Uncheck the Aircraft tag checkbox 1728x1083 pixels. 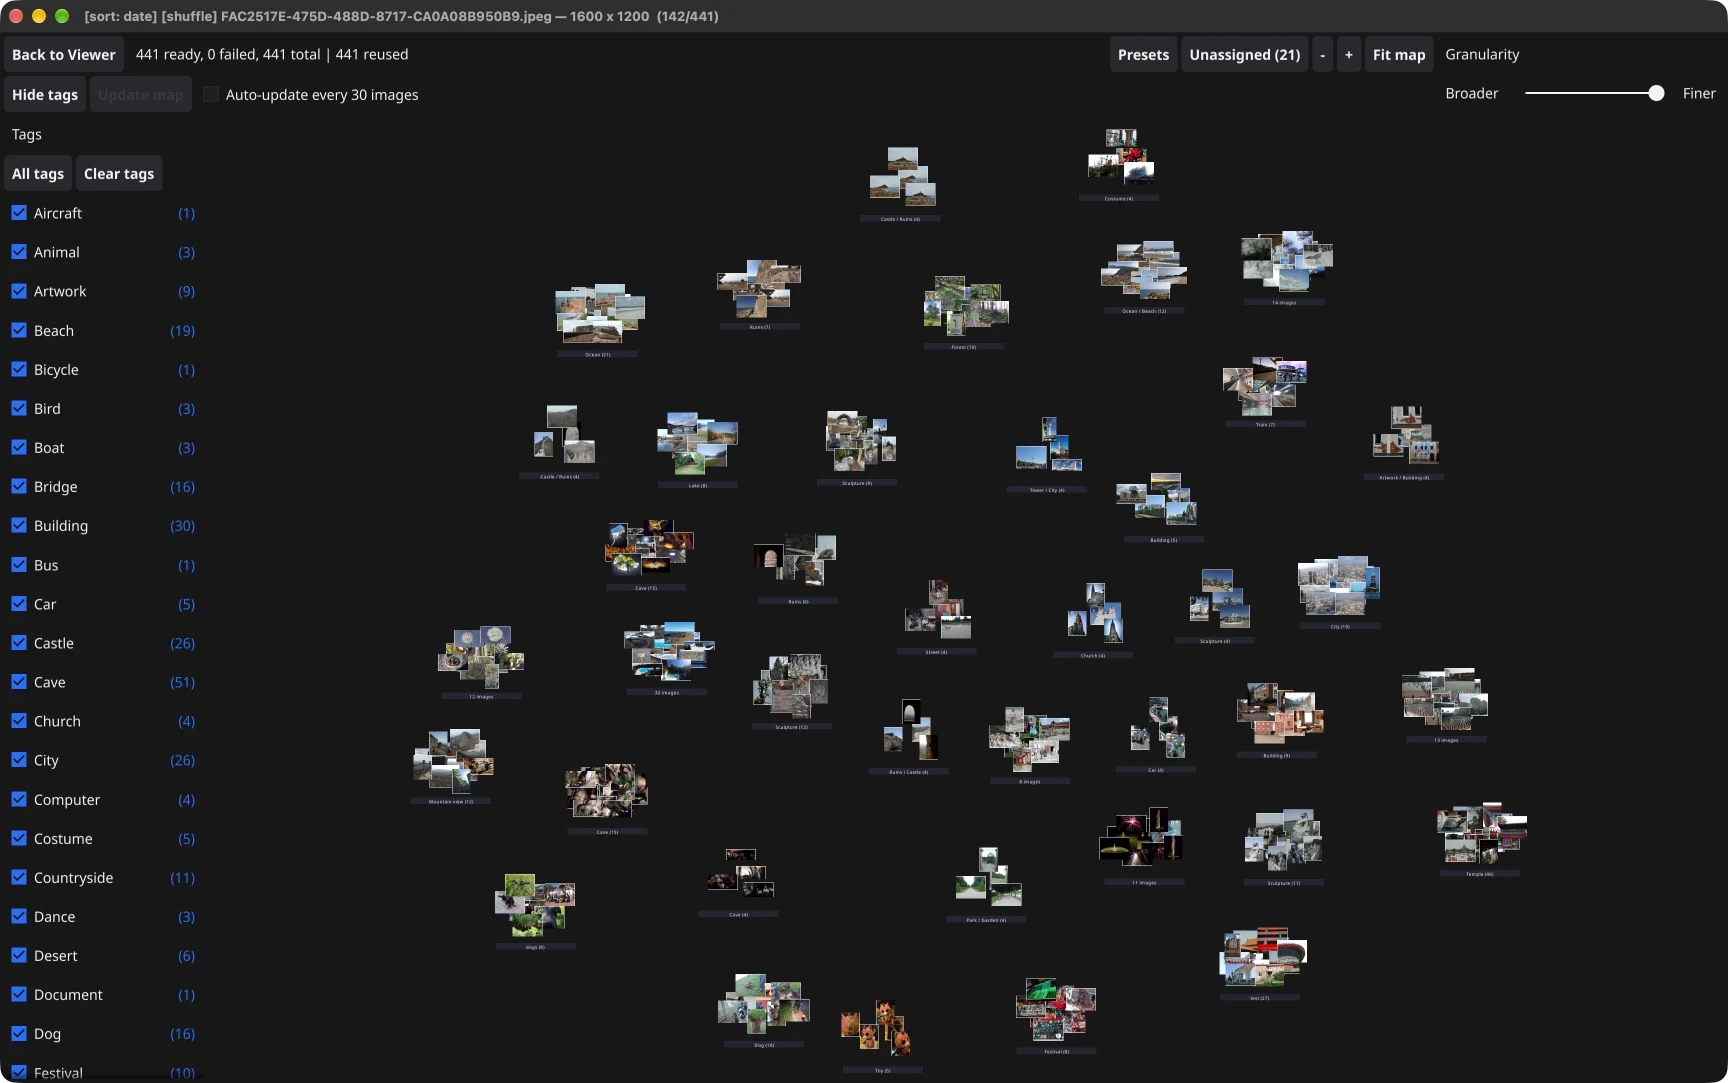point(19,213)
